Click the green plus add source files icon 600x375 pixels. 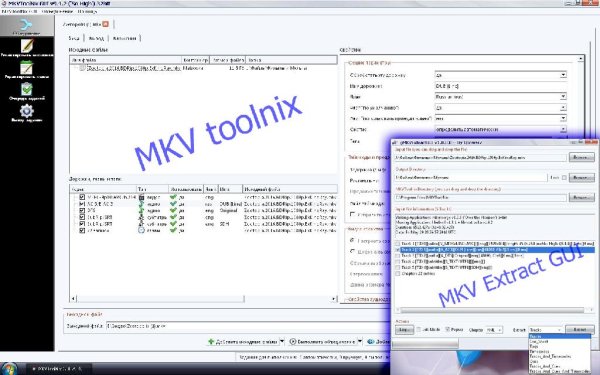211,341
